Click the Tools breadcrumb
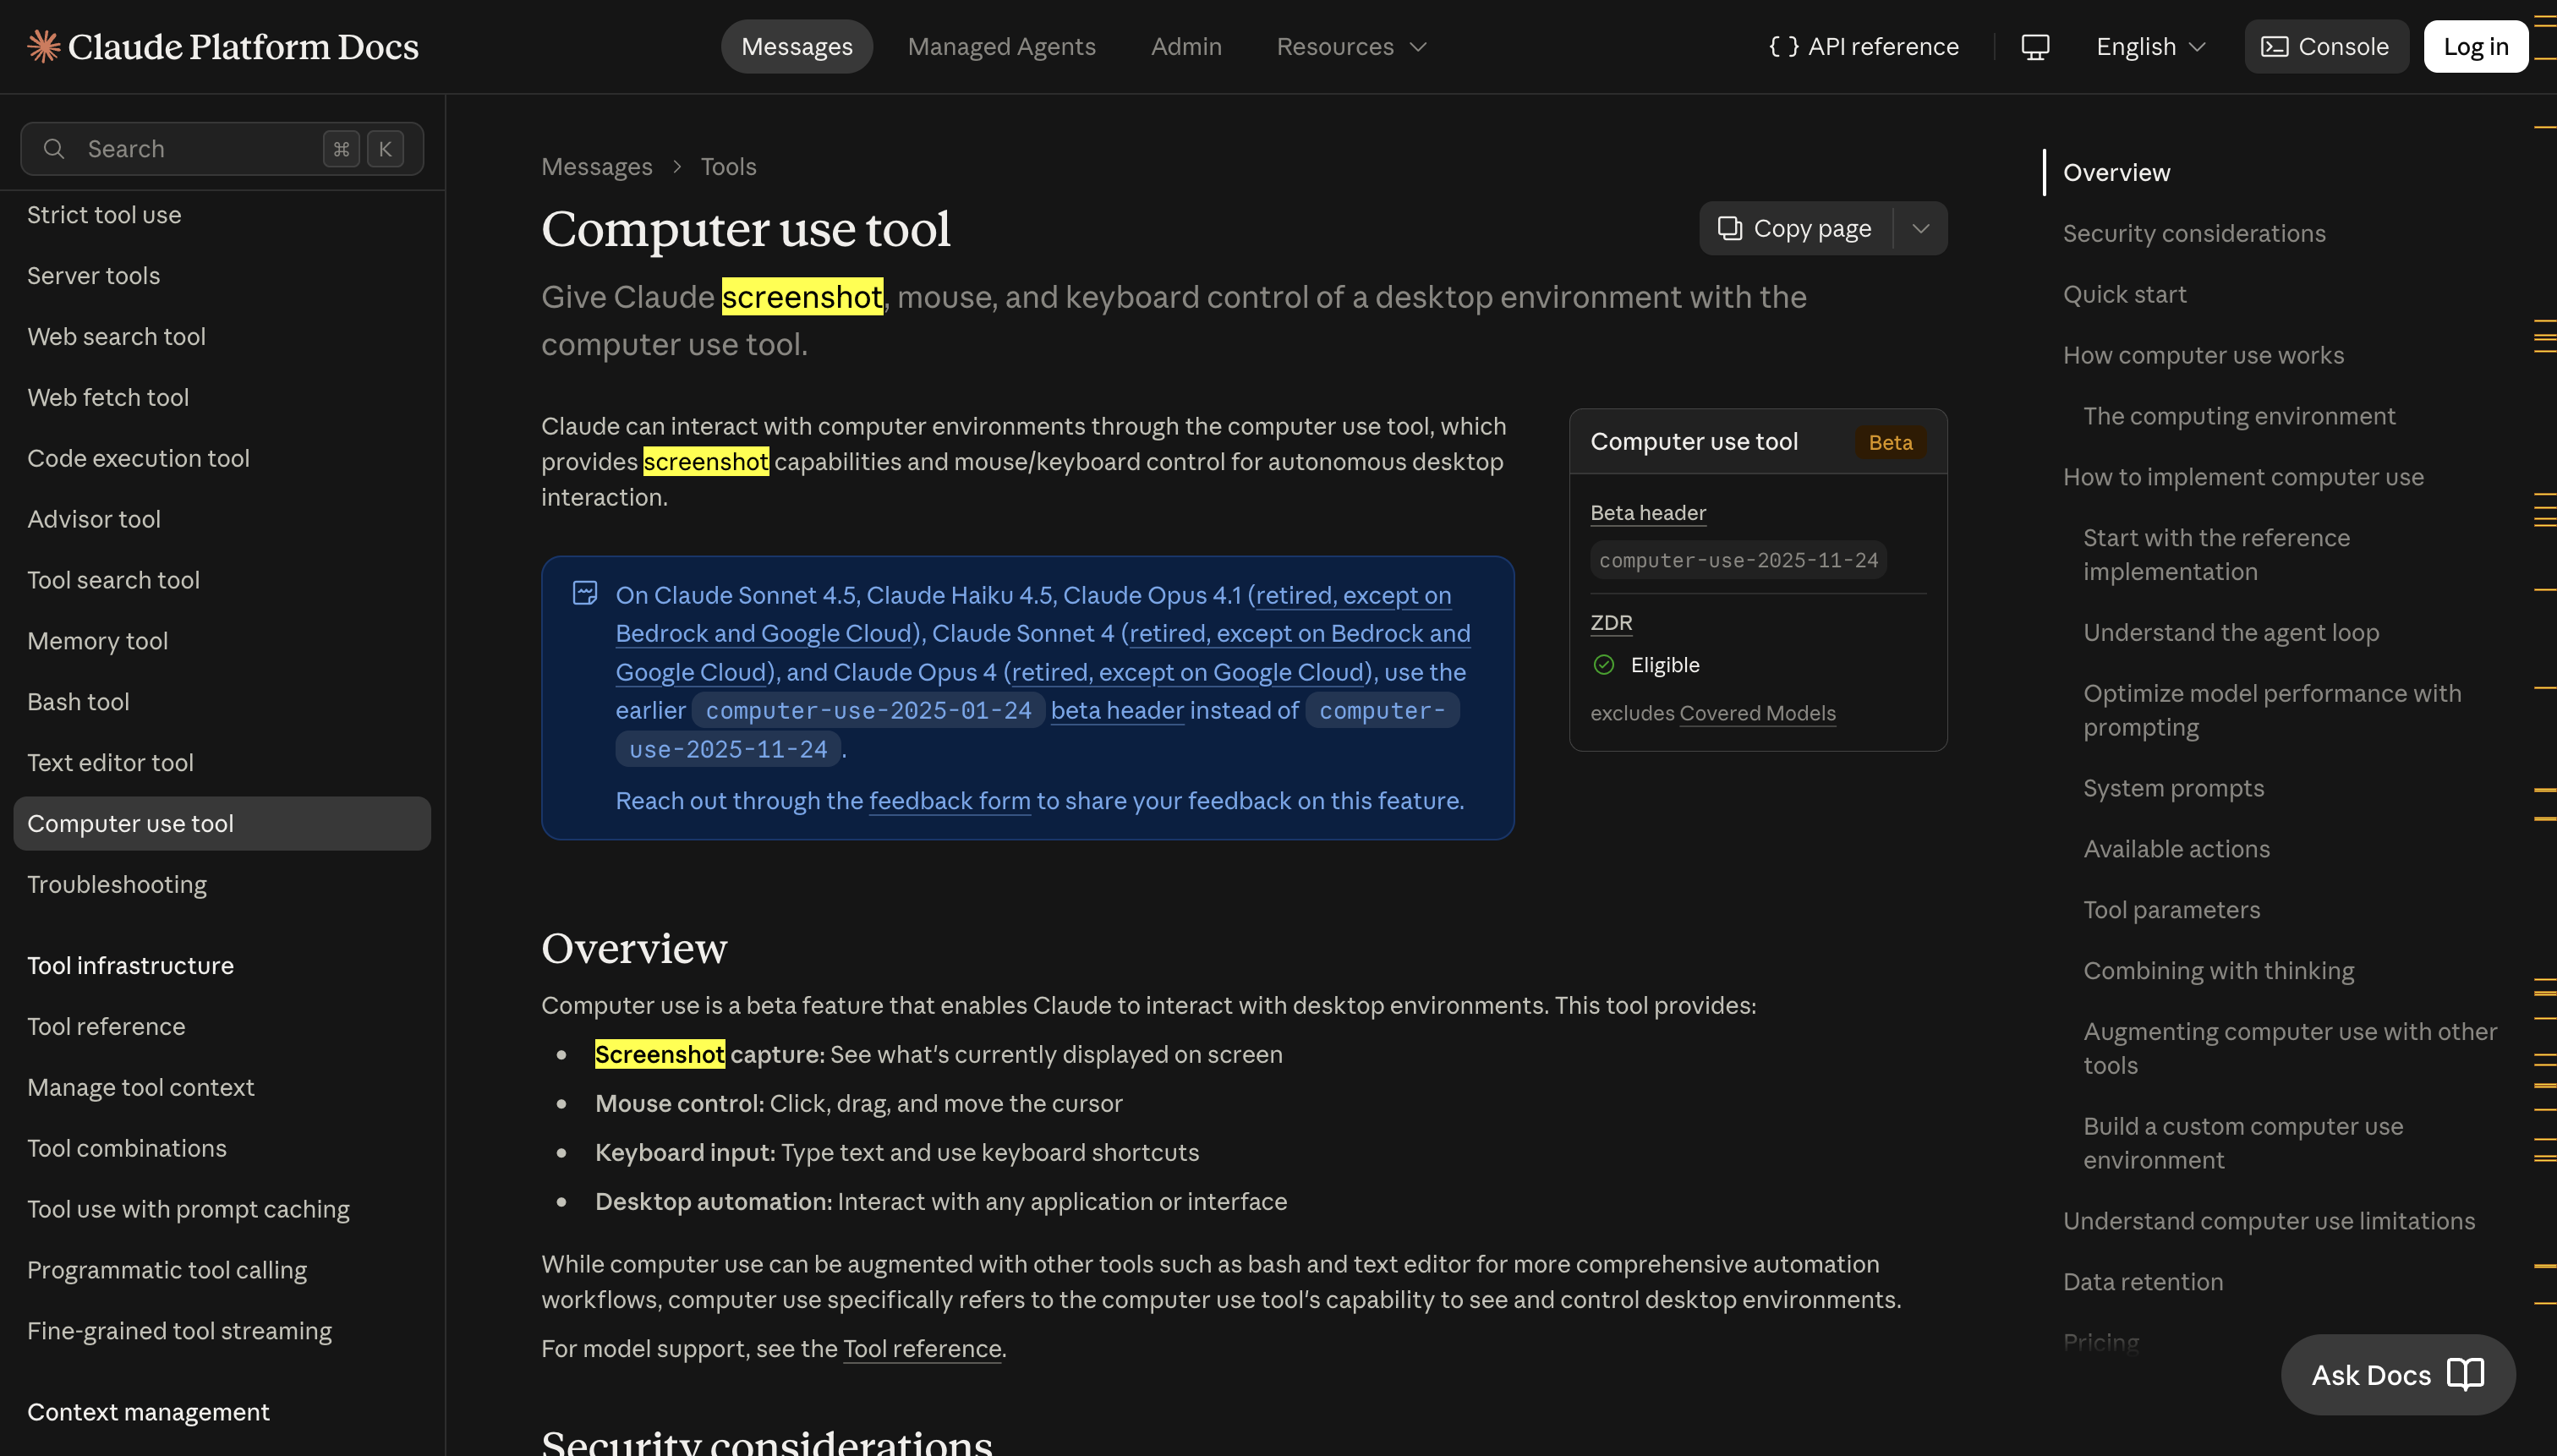2557x1456 pixels. click(x=728, y=167)
